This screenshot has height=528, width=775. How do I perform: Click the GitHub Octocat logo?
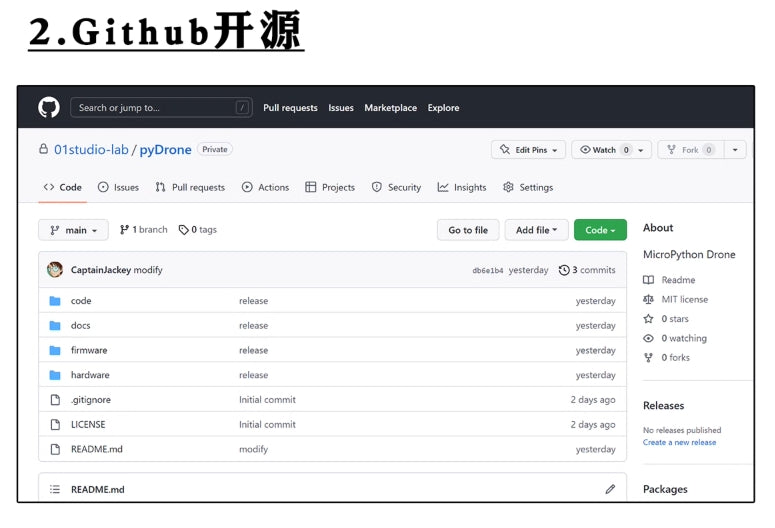pyautogui.click(x=49, y=107)
